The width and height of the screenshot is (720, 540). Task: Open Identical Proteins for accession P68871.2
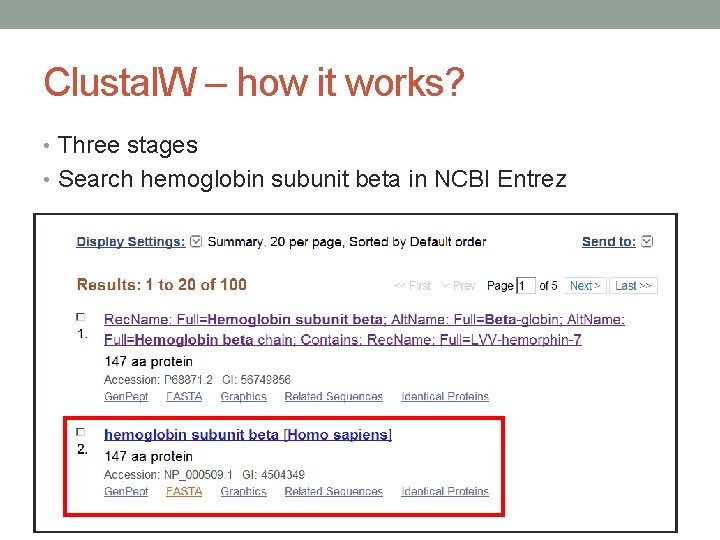[x=444, y=396]
